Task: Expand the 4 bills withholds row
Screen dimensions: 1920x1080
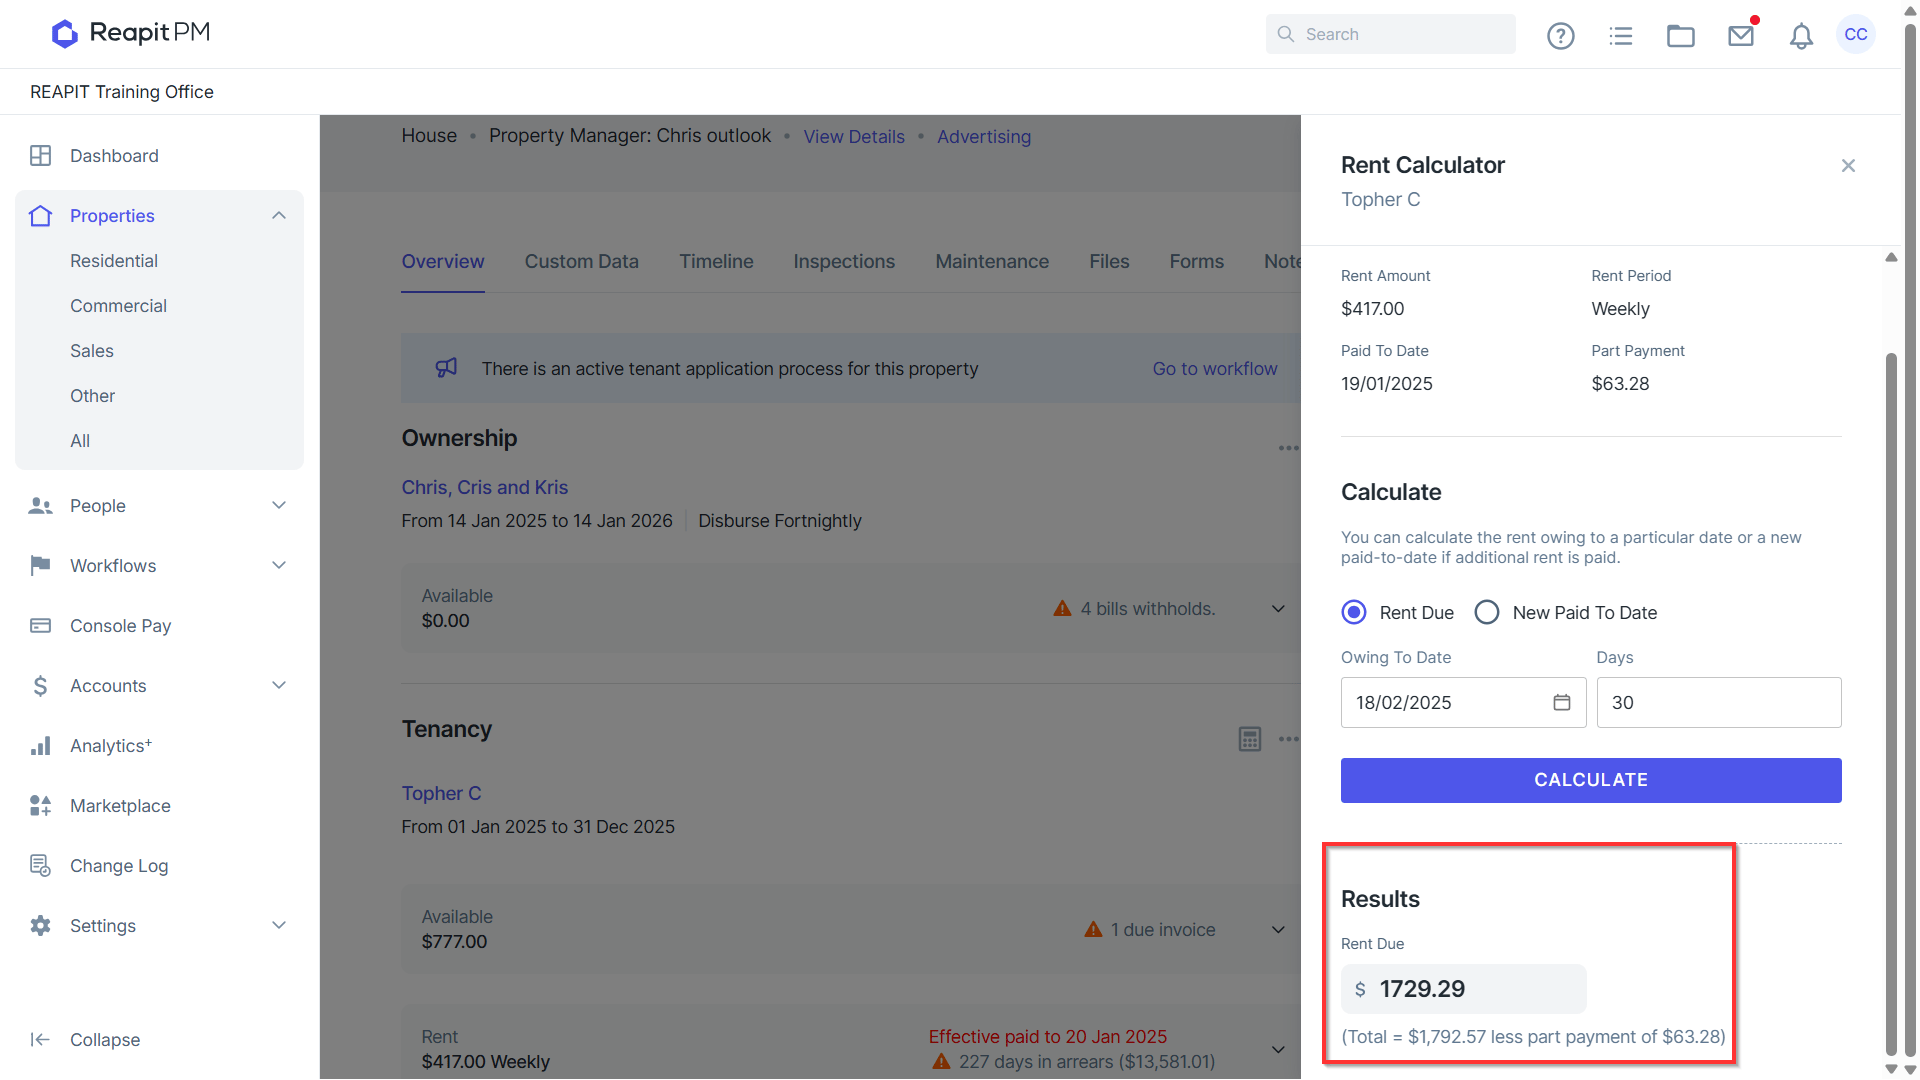Action: click(1278, 609)
